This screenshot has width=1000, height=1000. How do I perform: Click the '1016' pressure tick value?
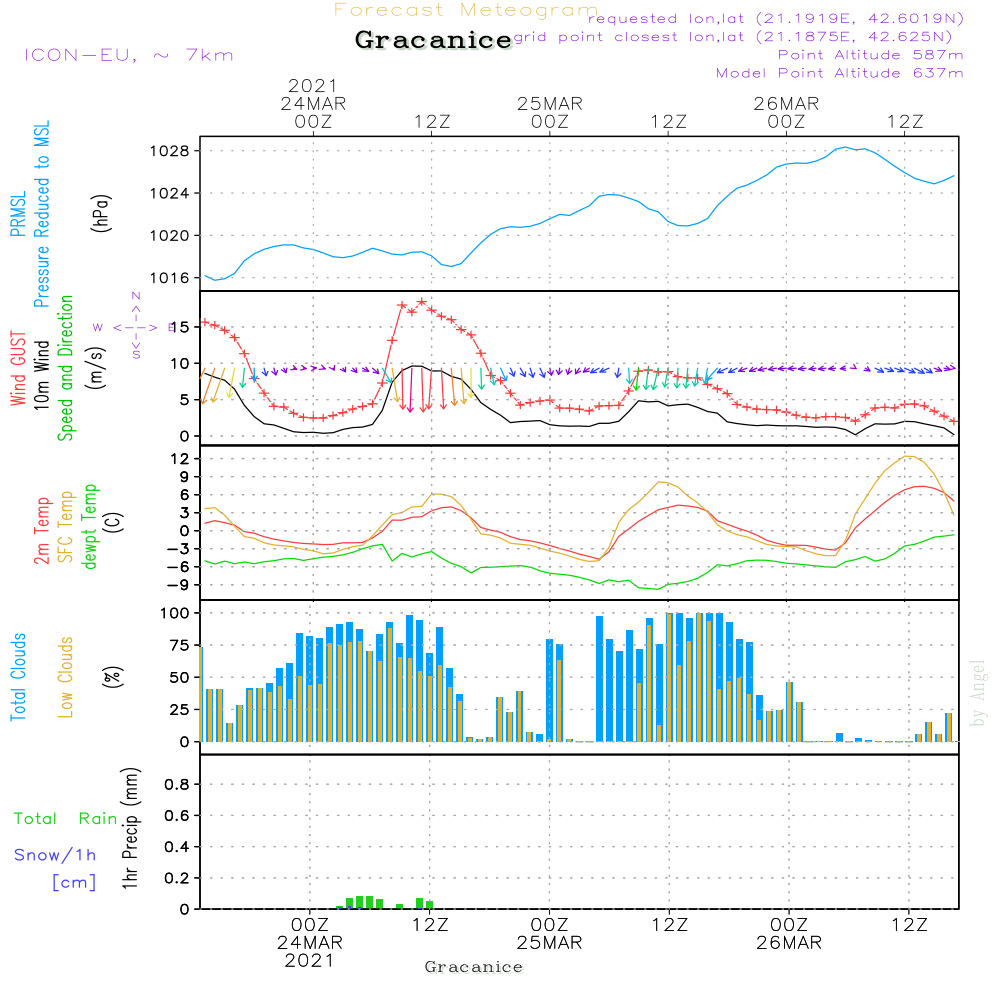(170, 277)
